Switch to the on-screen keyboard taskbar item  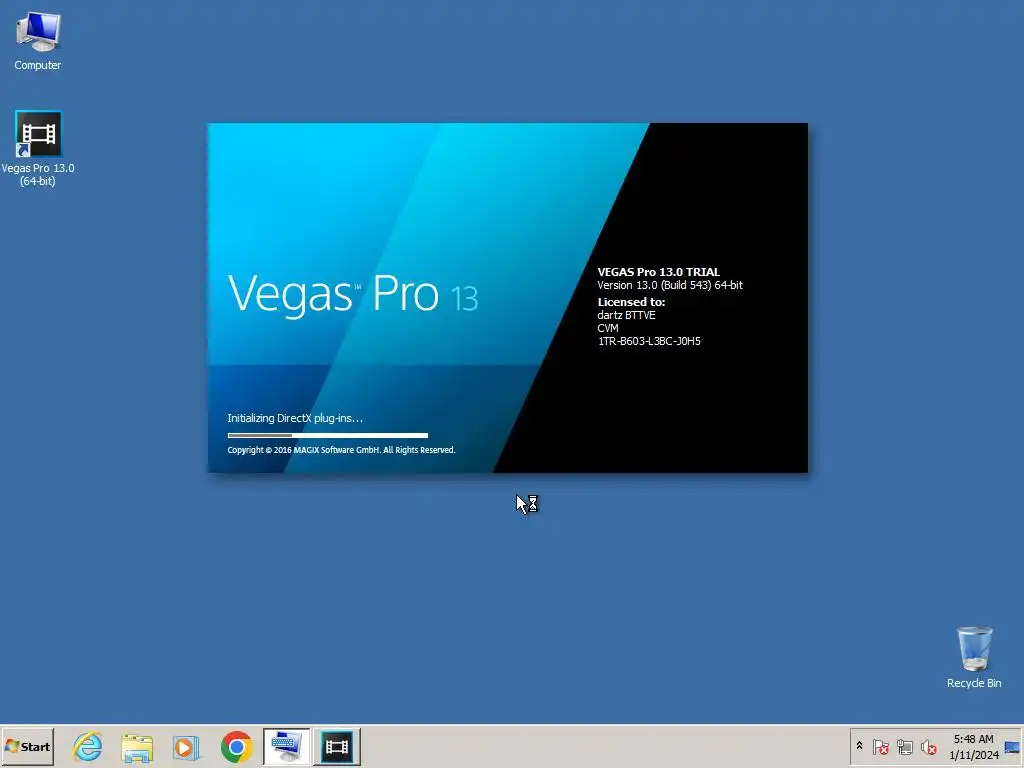286,746
